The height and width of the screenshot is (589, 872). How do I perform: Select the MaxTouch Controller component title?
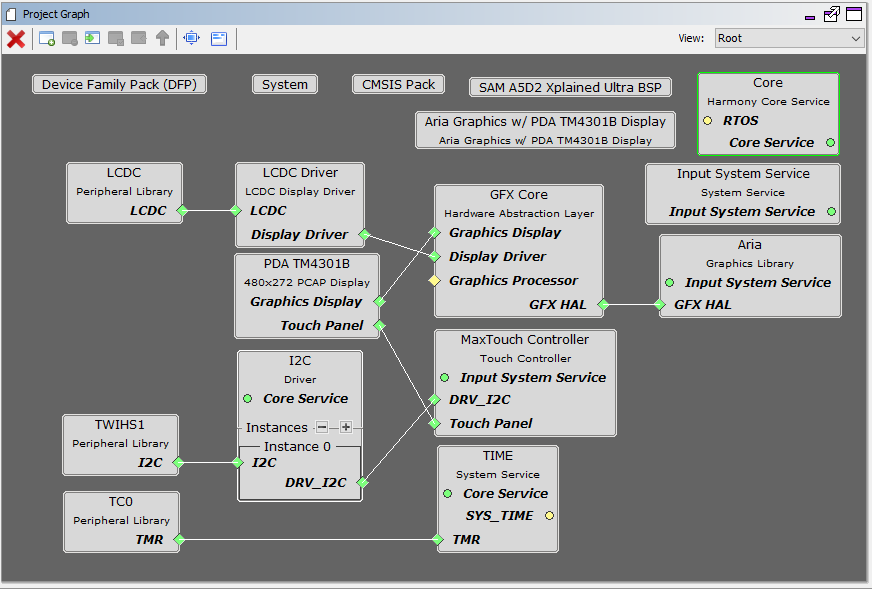point(524,340)
